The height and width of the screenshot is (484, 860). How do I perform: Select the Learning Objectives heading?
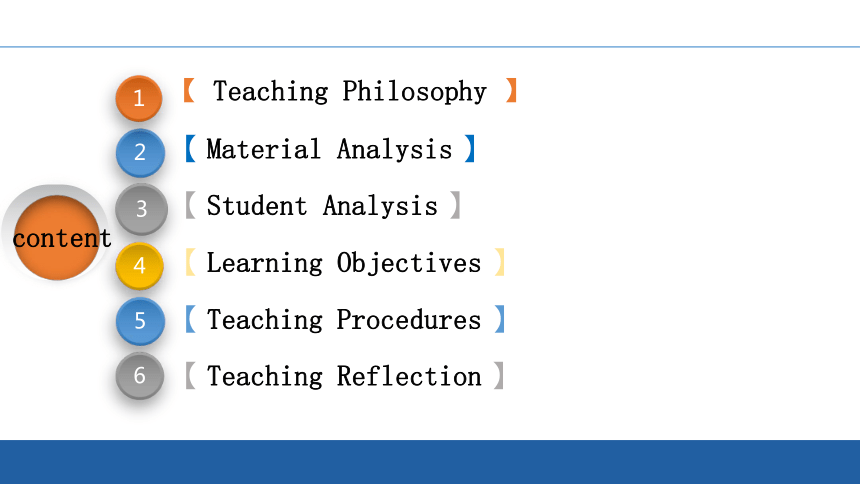[344, 262]
